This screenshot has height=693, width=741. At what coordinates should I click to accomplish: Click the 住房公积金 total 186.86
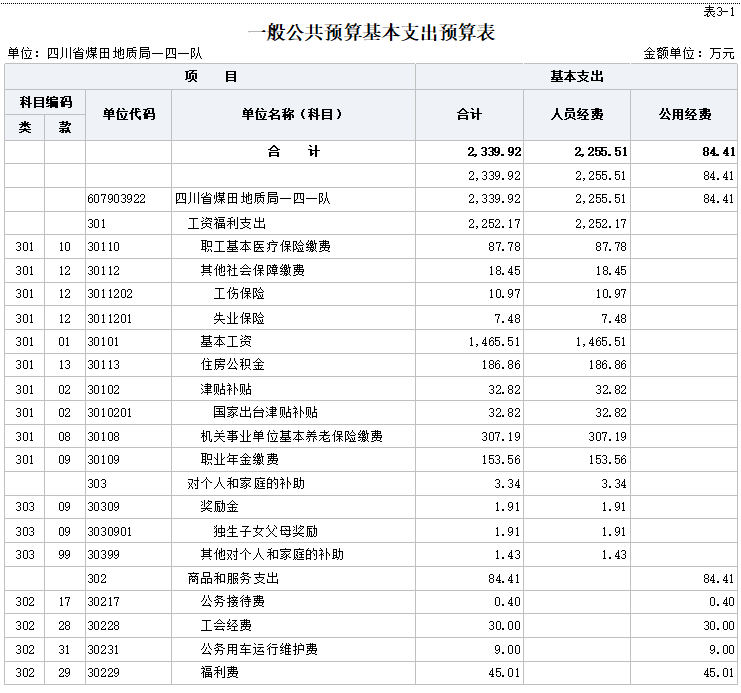(x=501, y=365)
